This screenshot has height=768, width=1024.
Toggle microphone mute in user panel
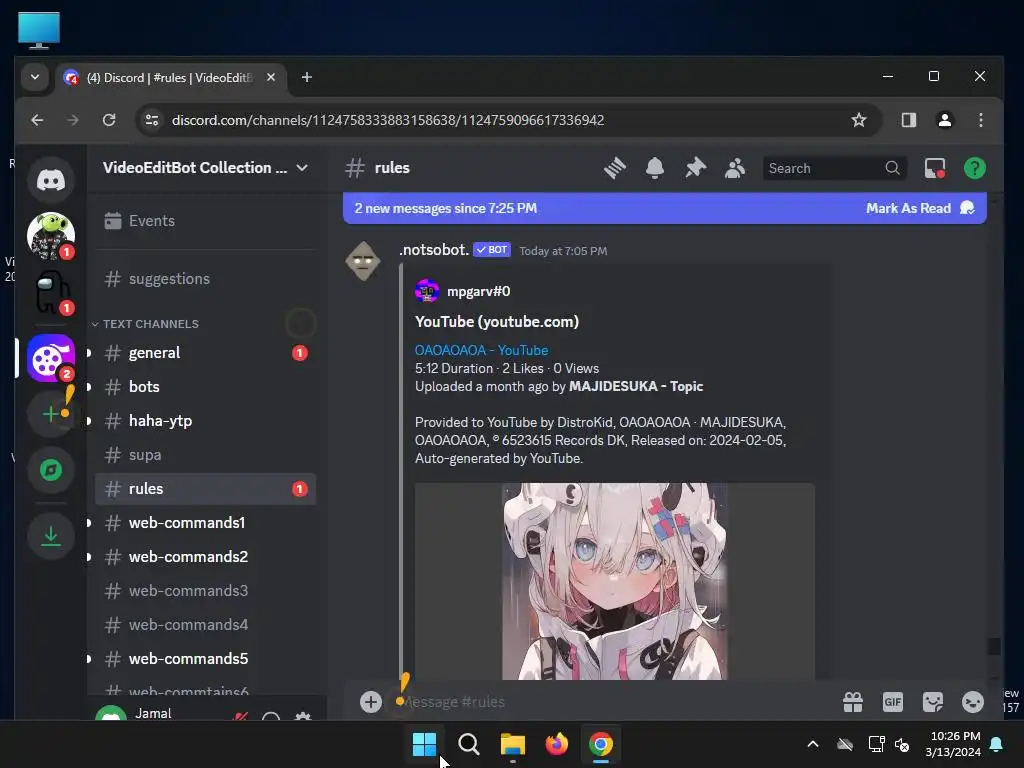[x=240, y=717]
